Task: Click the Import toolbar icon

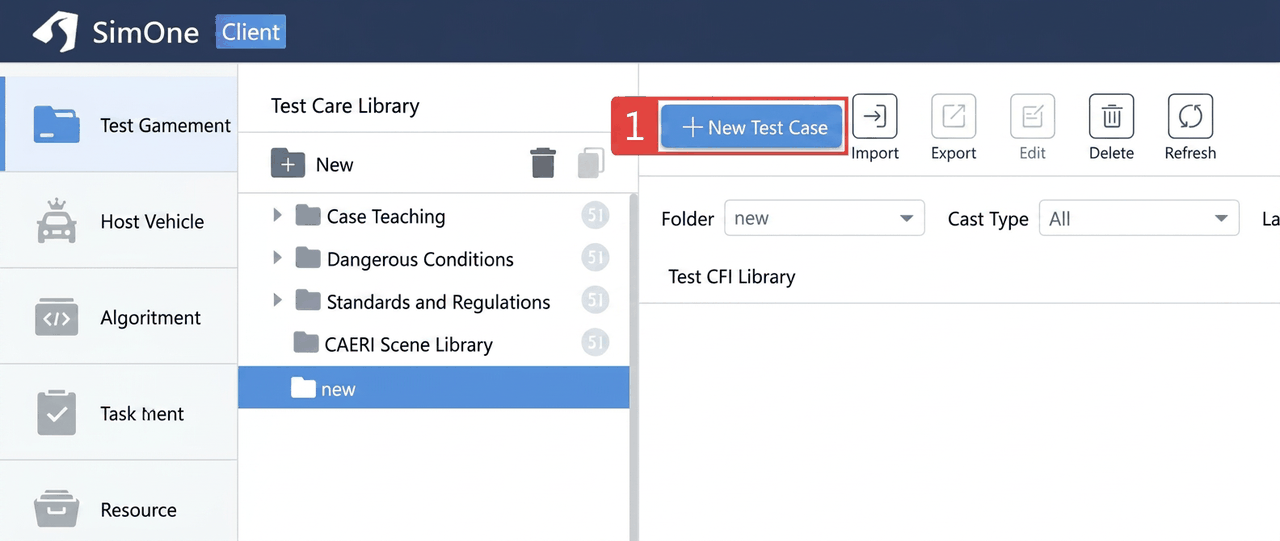Action: [x=875, y=117]
